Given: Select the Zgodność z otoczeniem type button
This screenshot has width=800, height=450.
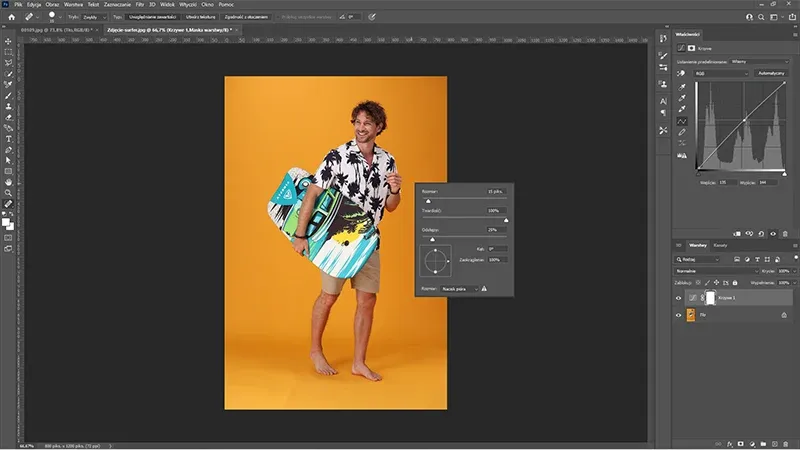Looking at the screenshot, I should [x=246, y=17].
